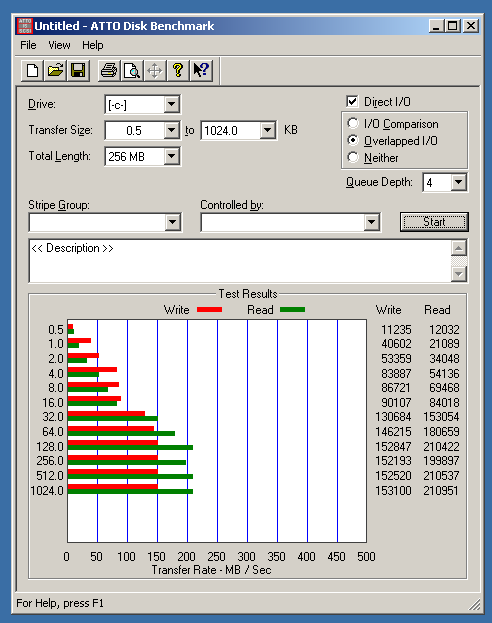Toggle the Direct I/O checkbox
The width and height of the screenshot is (492, 623).
point(352,102)
